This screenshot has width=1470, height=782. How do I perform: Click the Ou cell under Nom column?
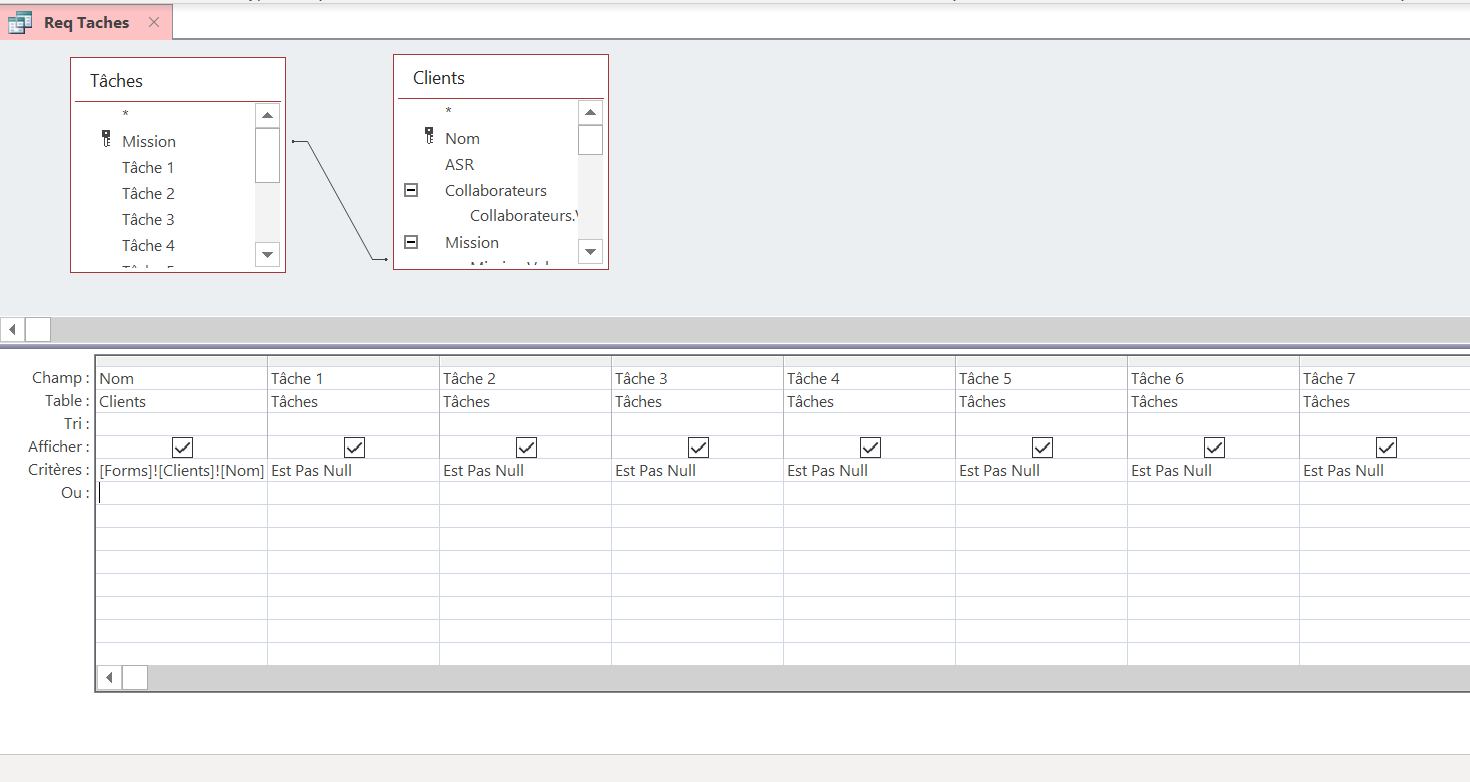pos(181,493)
